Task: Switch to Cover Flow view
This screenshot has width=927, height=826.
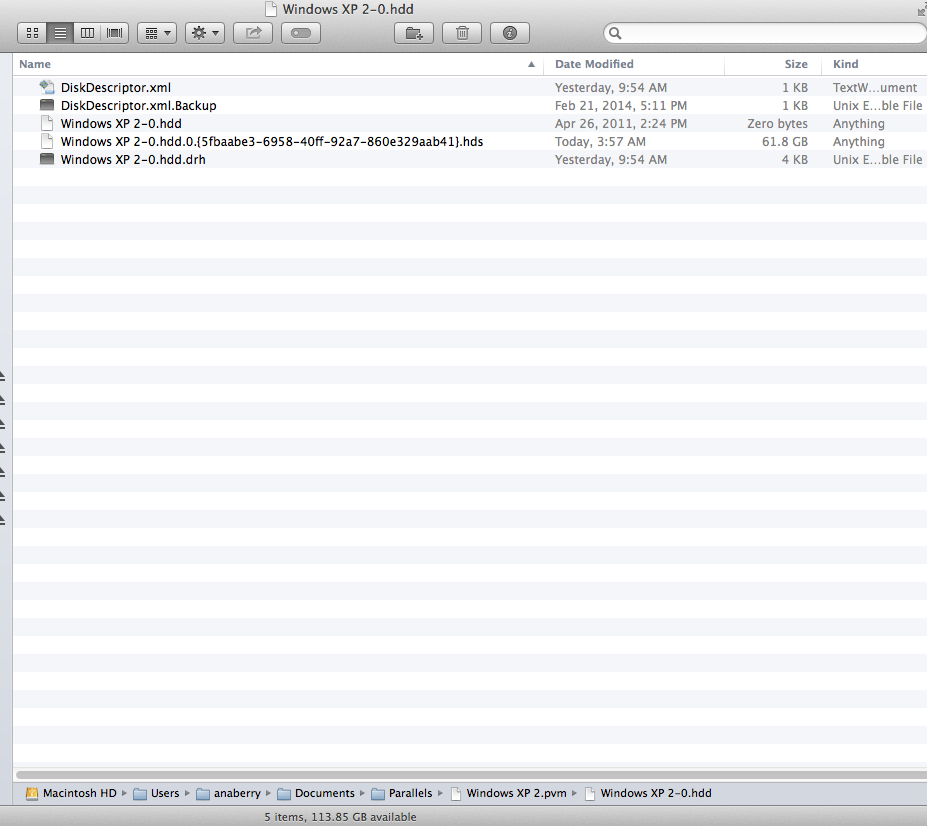Action: point(115,33)
